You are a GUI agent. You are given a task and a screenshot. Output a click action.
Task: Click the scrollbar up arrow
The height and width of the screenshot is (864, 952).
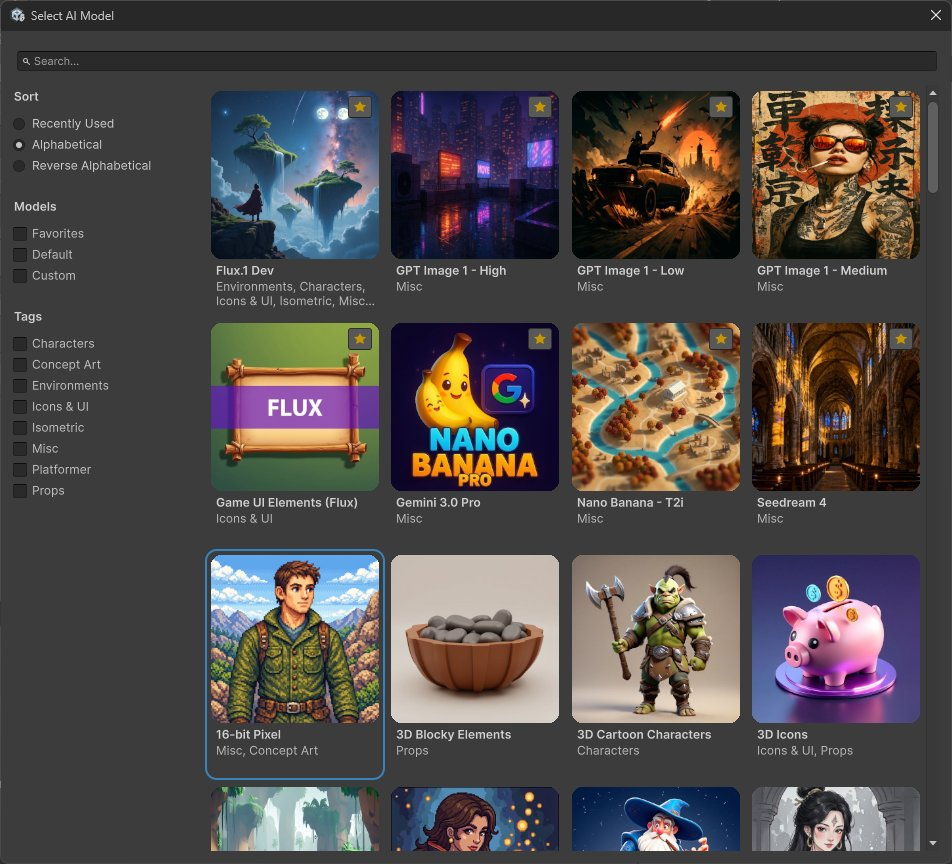tap(933, 94)
